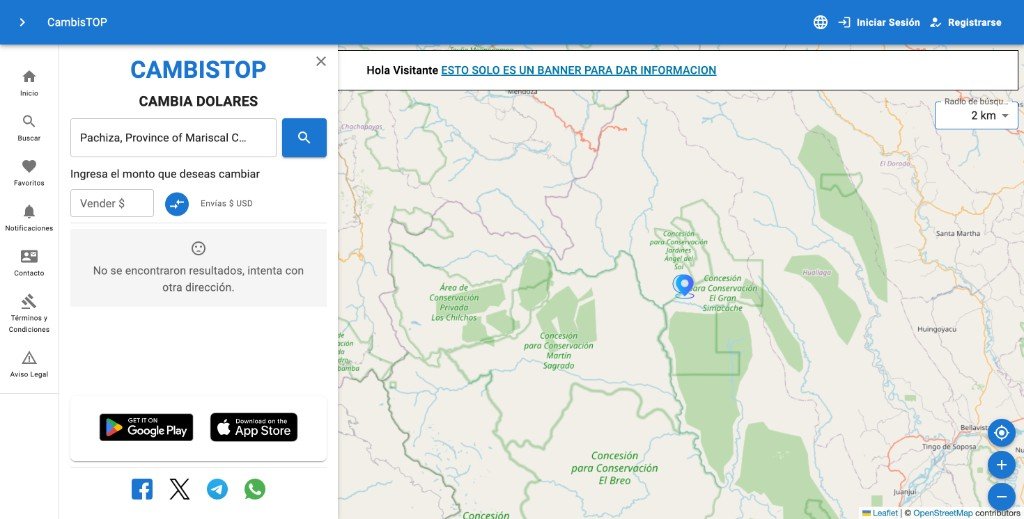Open the Aviso Legal warning icon

(x=29, y=358)
